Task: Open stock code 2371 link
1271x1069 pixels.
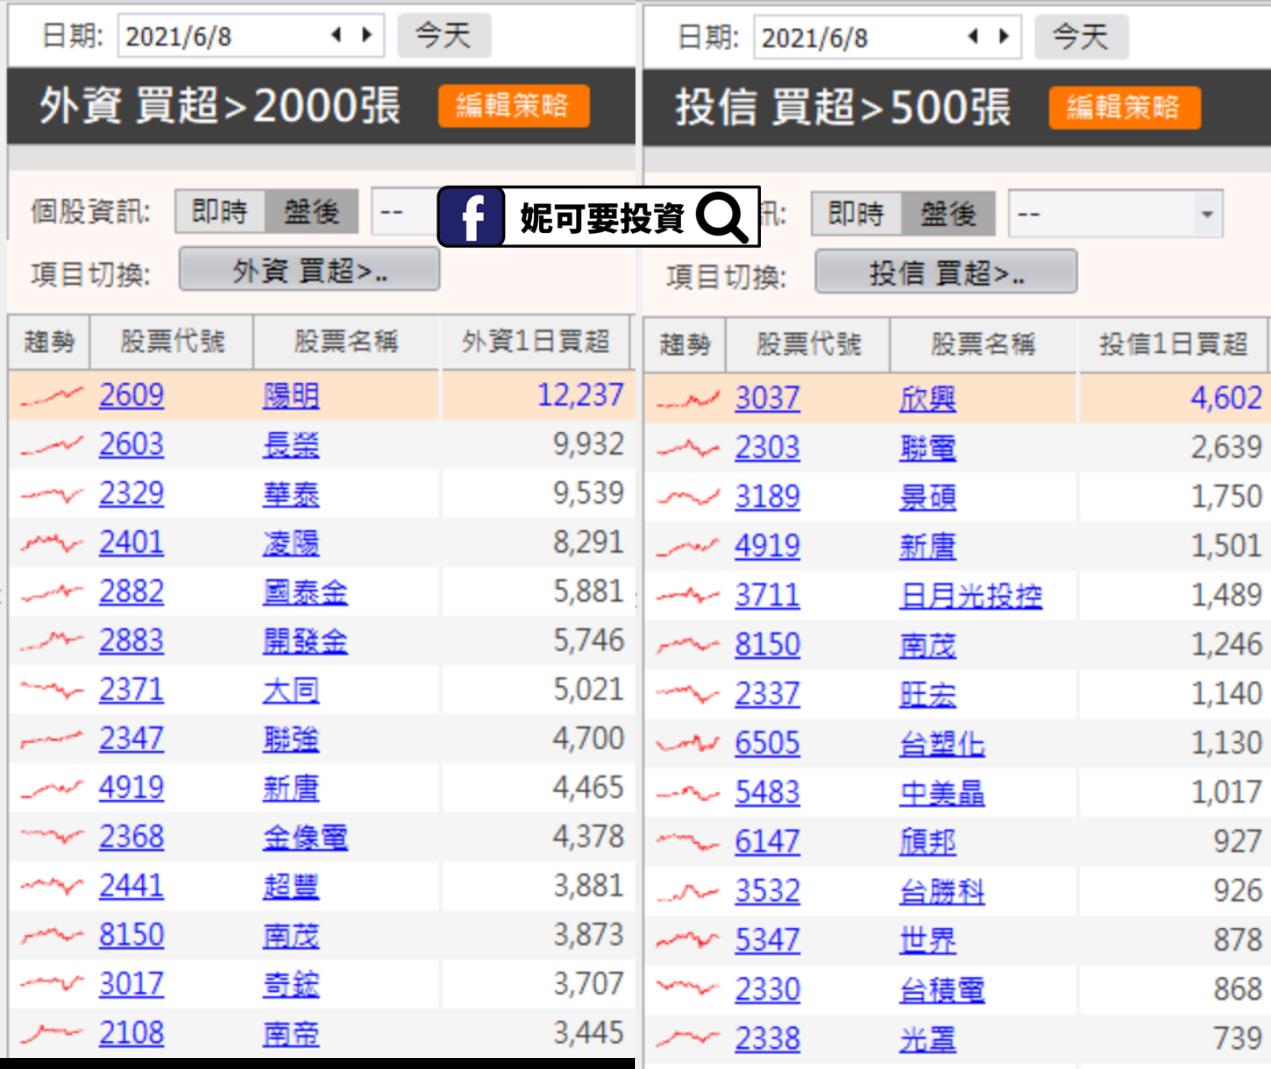Action: (131, 689)
